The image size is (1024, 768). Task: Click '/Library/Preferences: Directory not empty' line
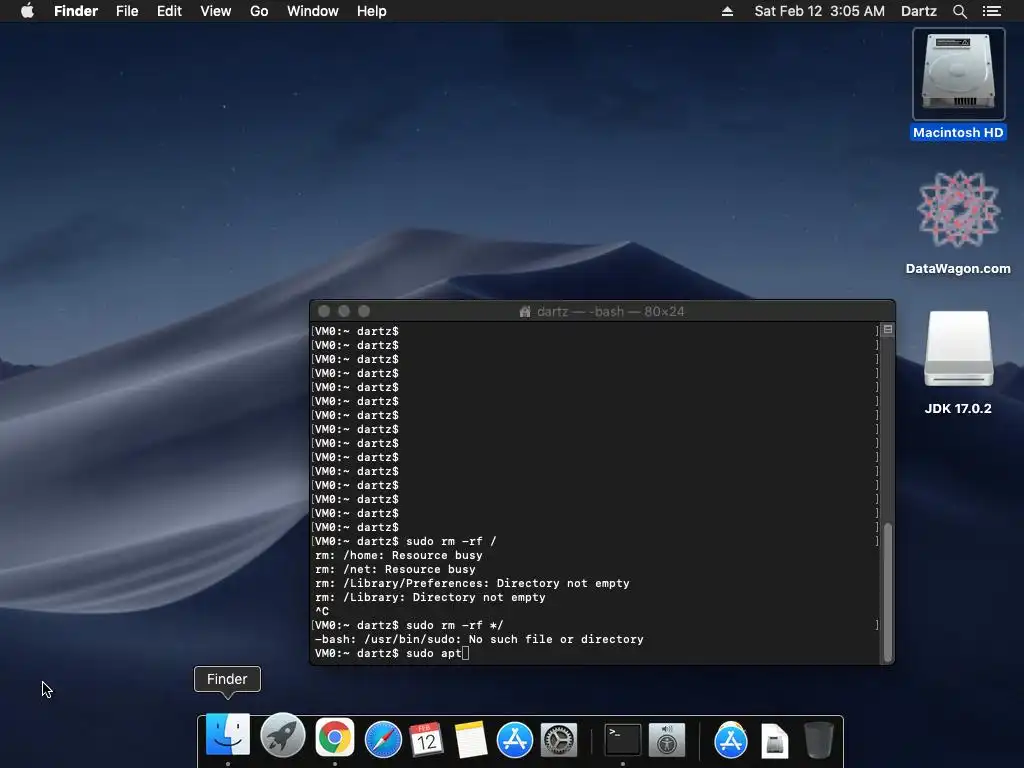472,583
